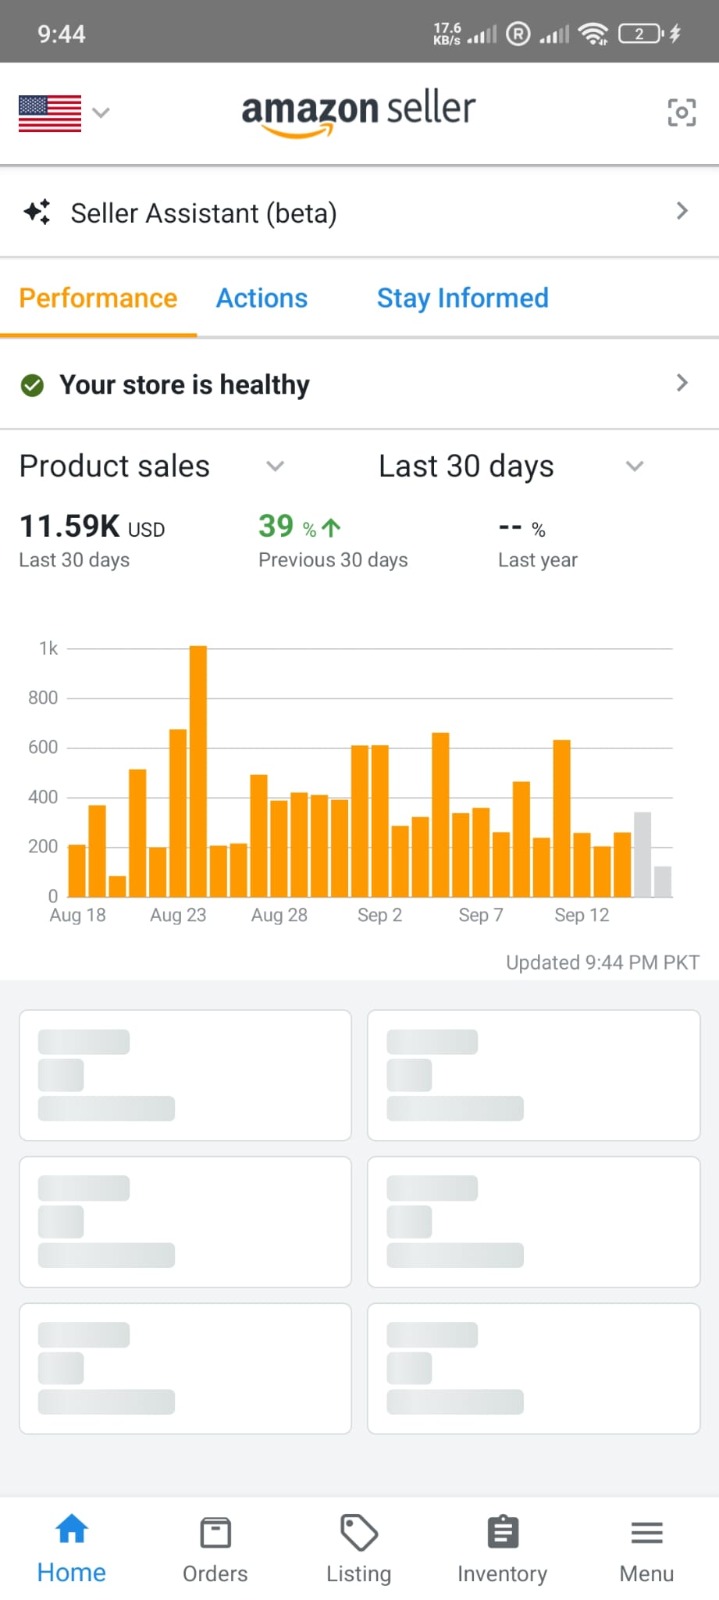
Task: Tap the tallest bar in sales chart
Action: click(x=198, y=770)
